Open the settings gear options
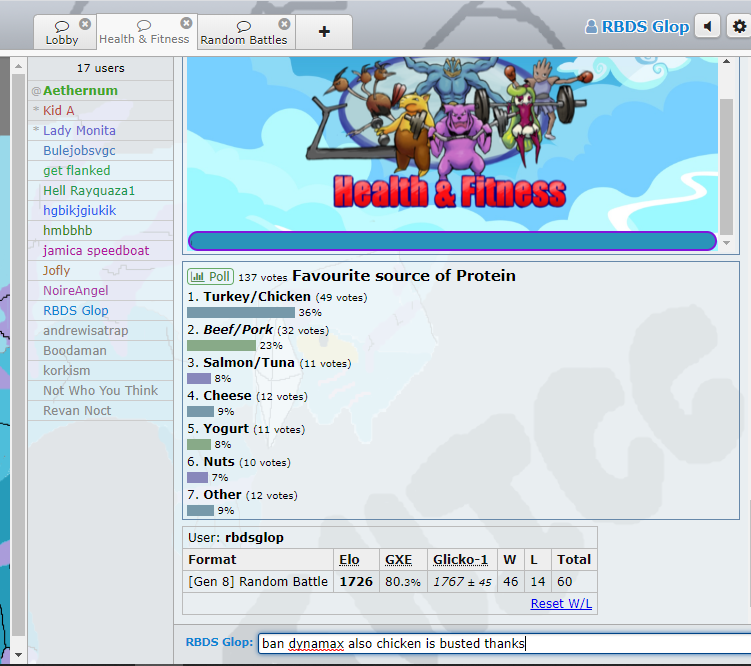The width and height of the screenshot is (751, 666). click(x=739, y=27)
